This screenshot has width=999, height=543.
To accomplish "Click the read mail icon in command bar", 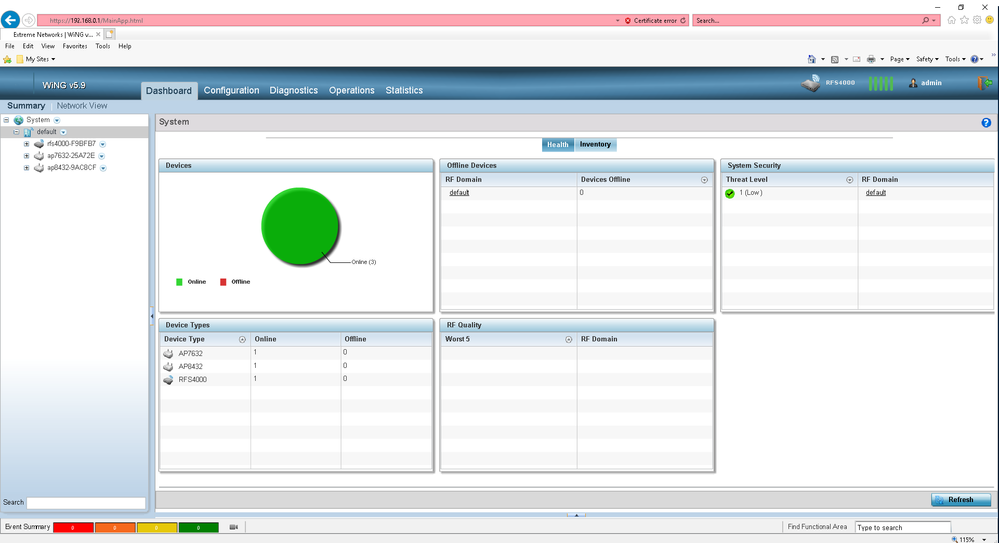I will [x=856, y=59].
